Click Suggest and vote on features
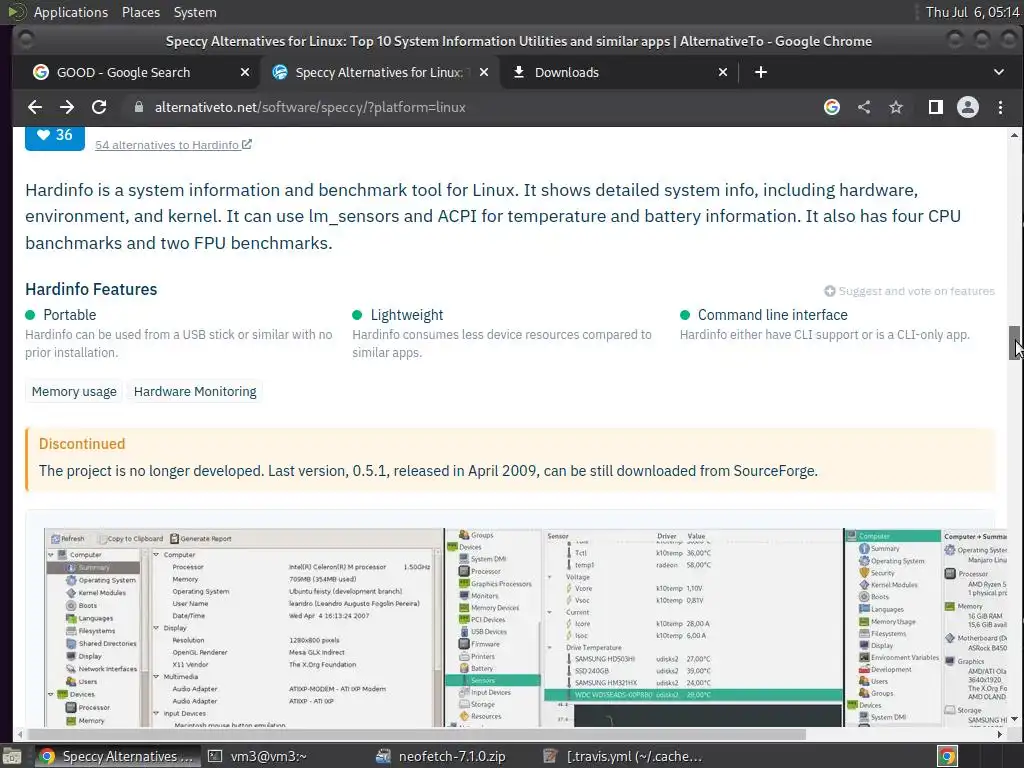Image resolution: width=1024 pixels, height=768 pixels. tap(909, 291)
